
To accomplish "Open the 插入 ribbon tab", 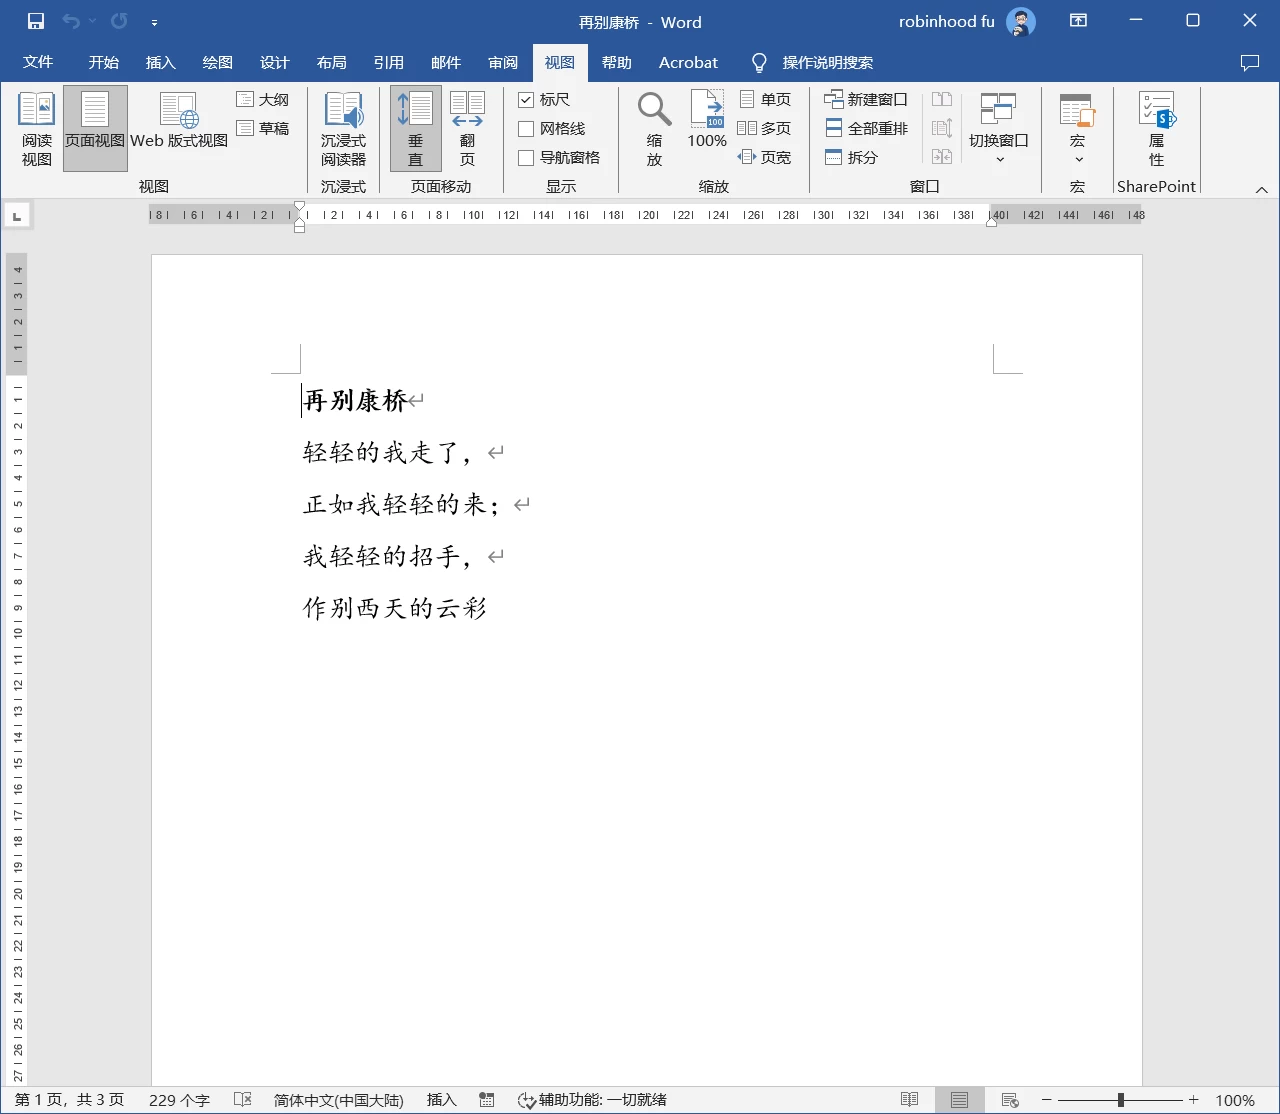I will 160,63.
